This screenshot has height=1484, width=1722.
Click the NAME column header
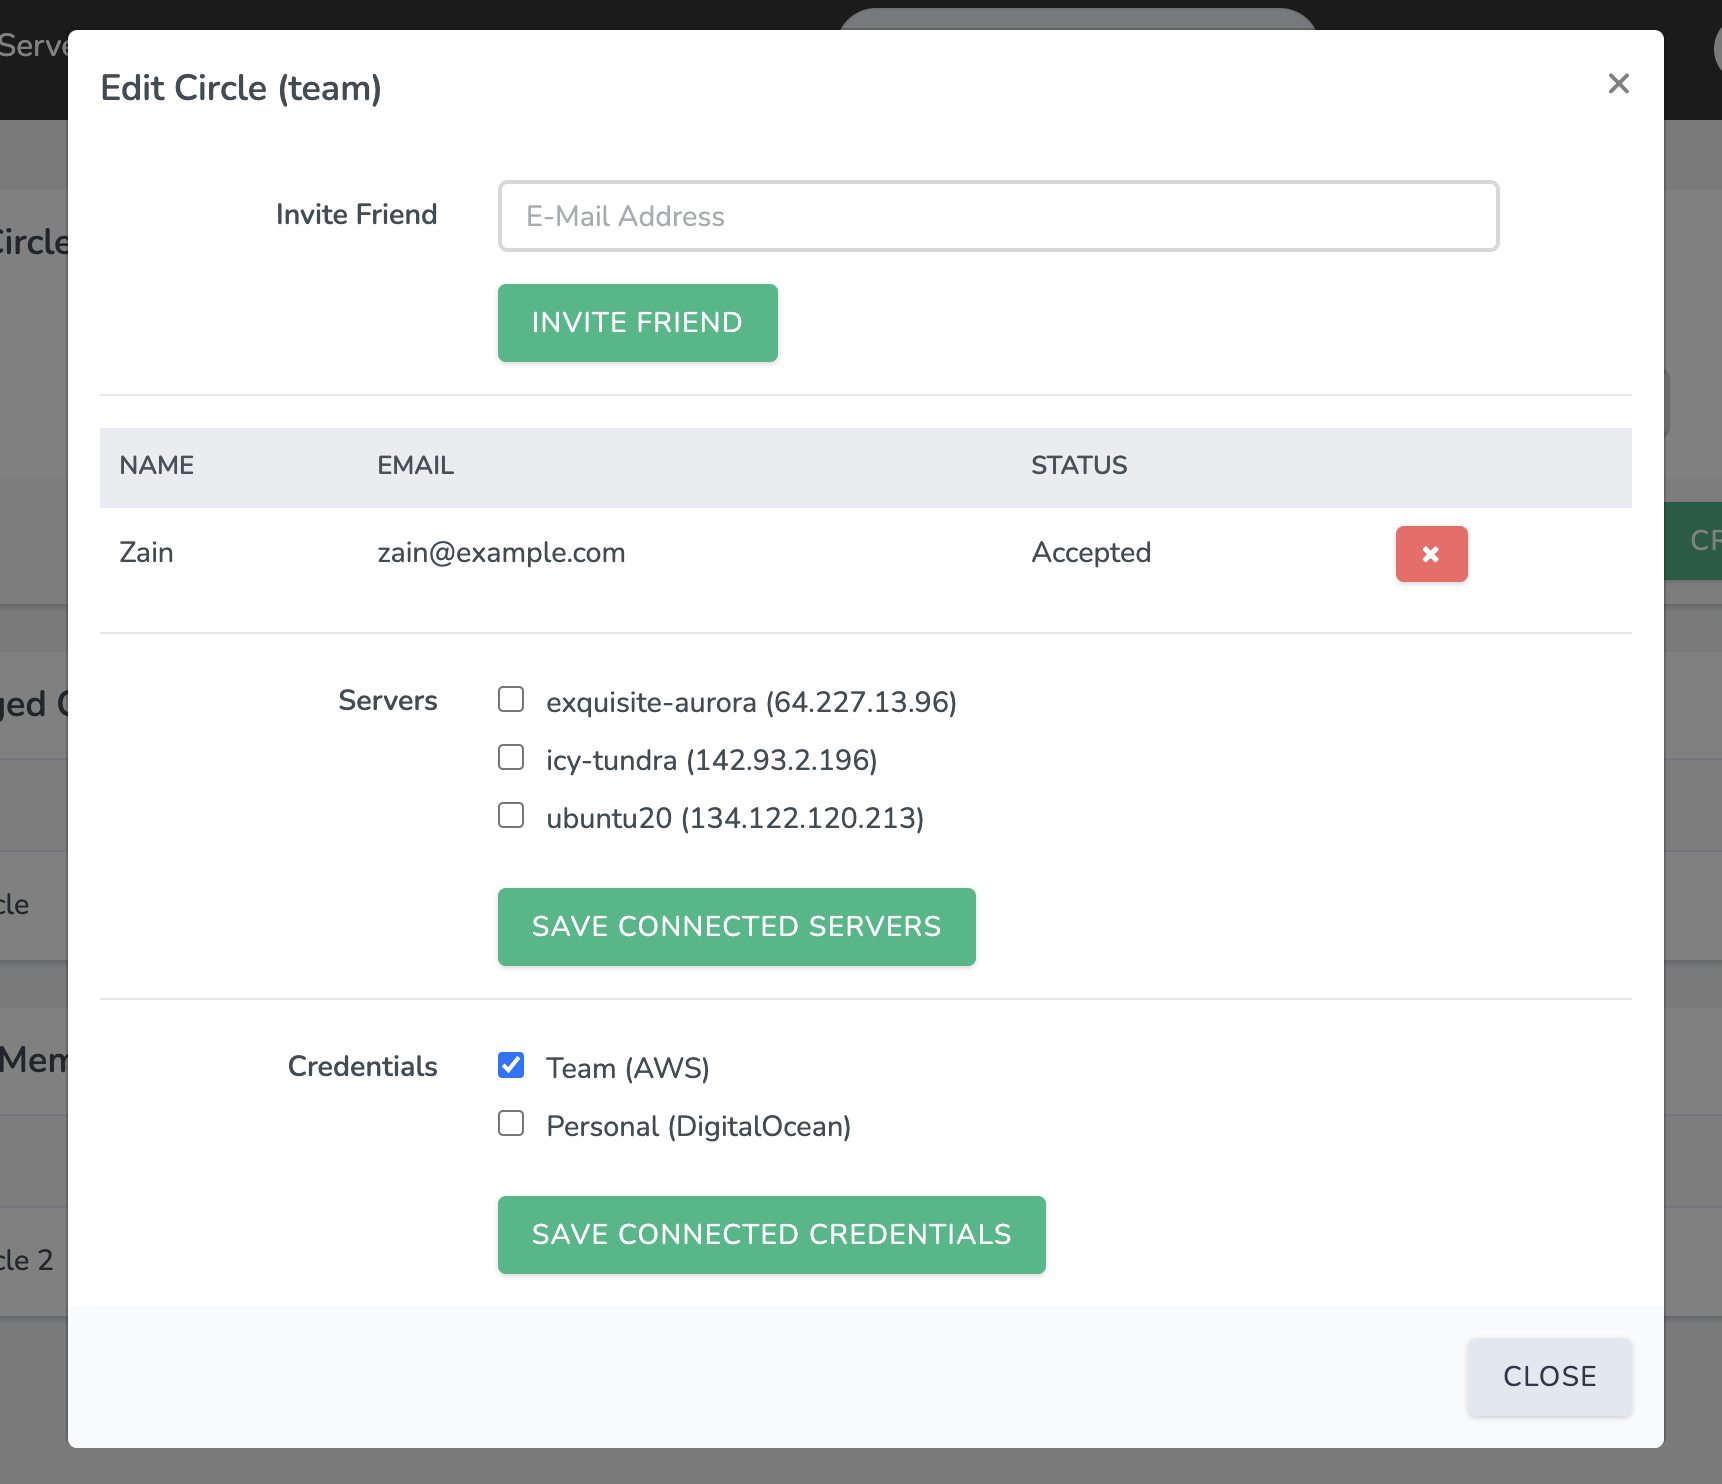click(x=156, y=466)
